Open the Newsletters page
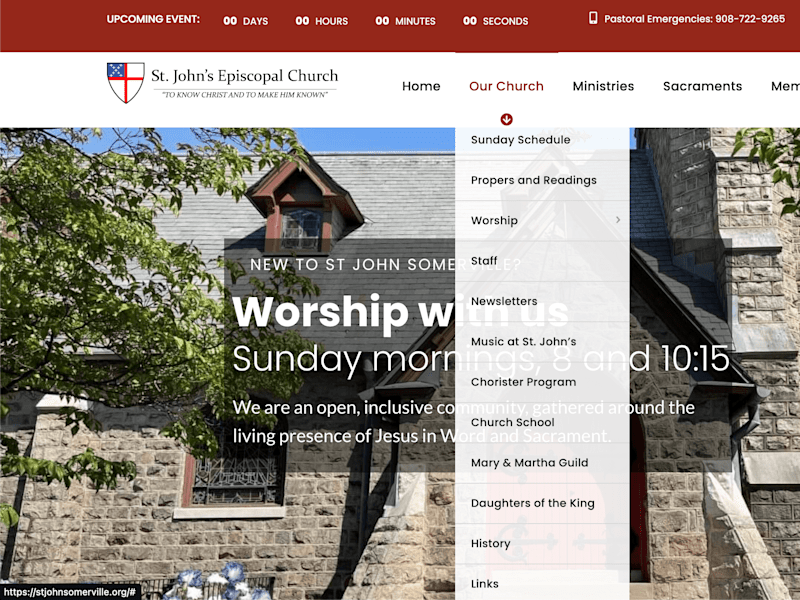The height and width of the screenshot is (600, 800). (504, 301)
